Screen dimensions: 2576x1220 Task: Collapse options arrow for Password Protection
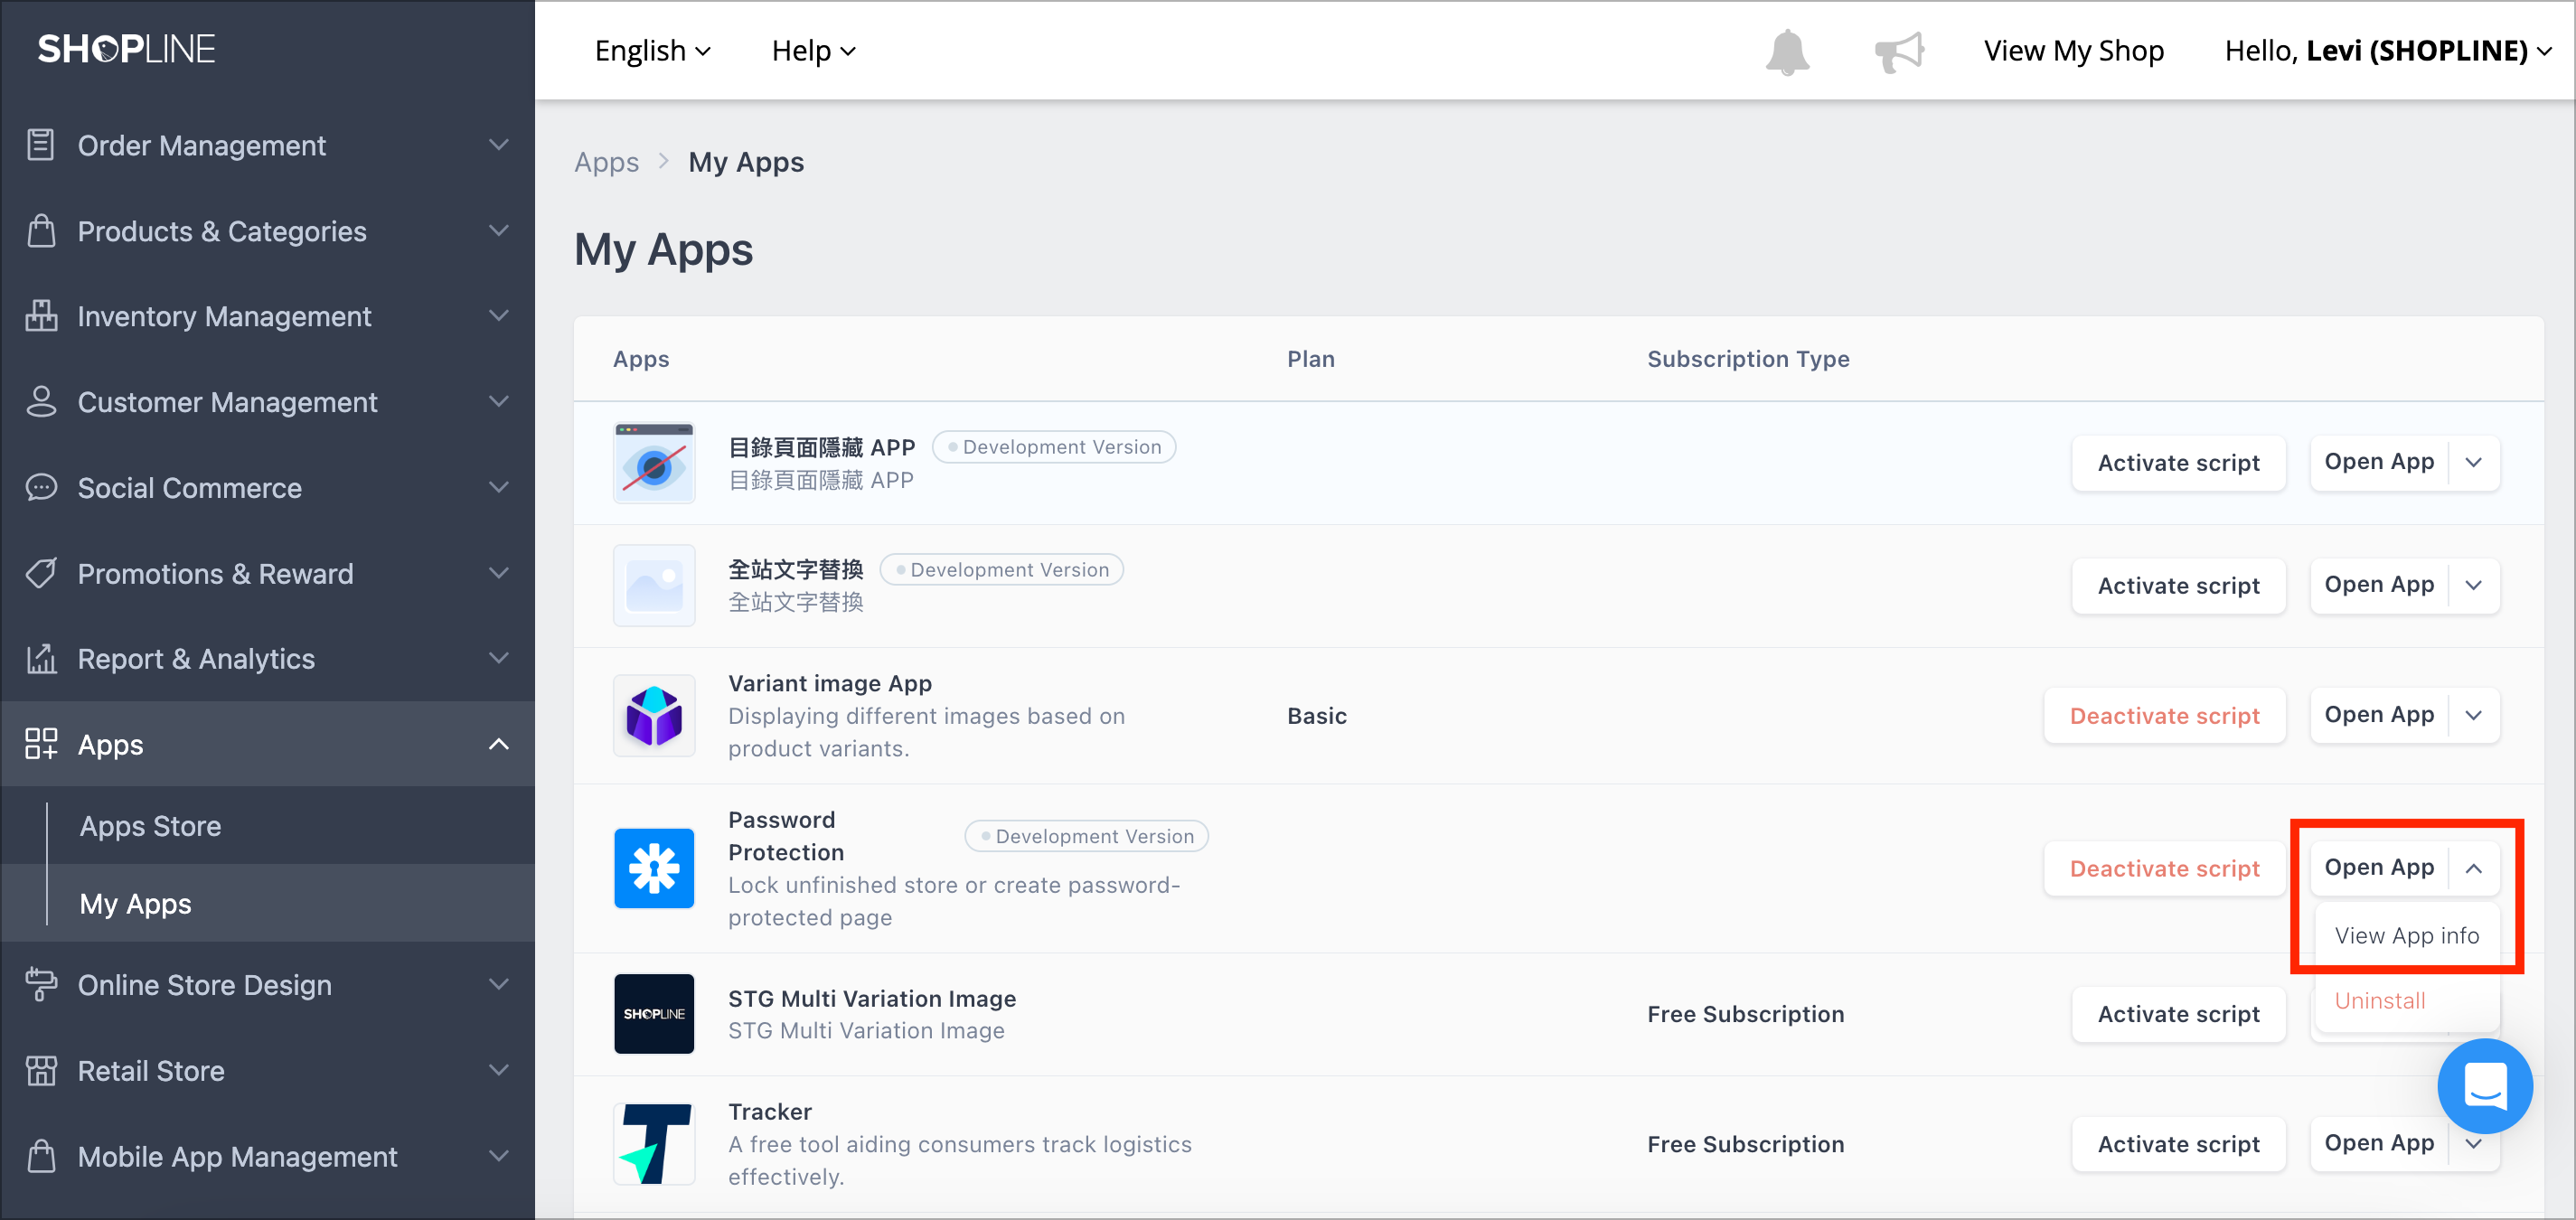pos(2474,868)
